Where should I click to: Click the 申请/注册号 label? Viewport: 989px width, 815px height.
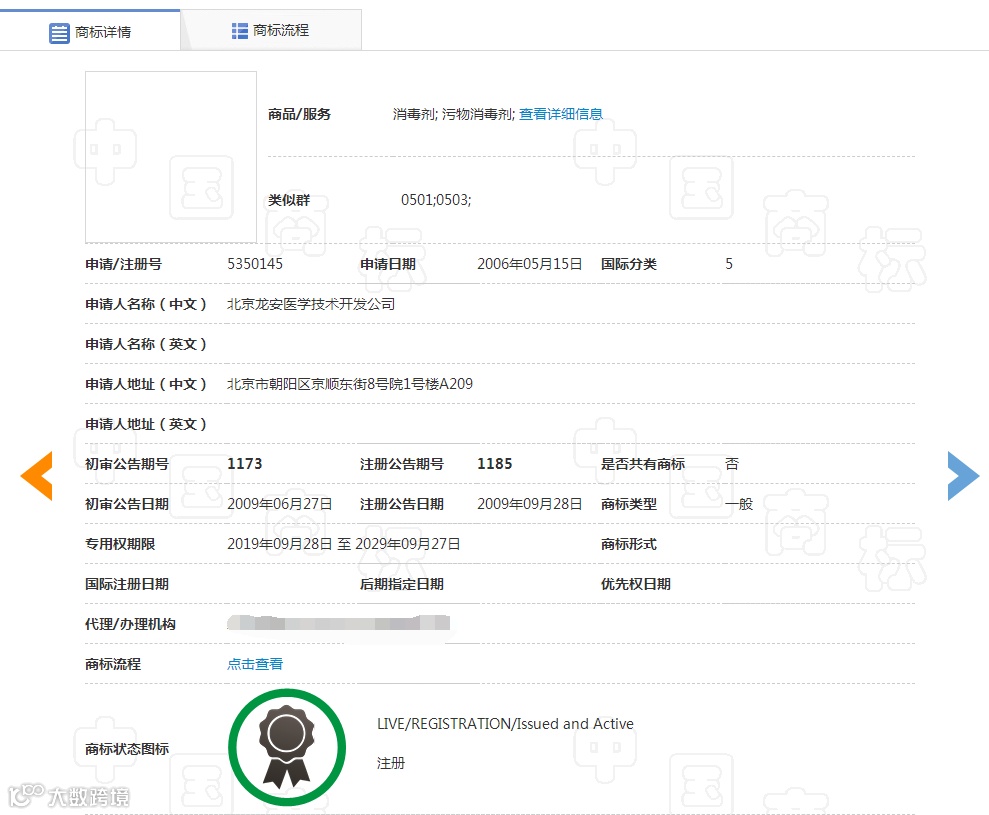coord(124,264)
